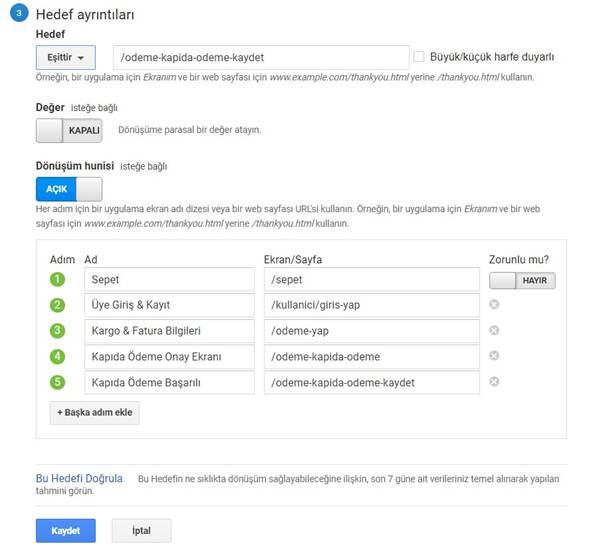
Task: Delete the Kargo & Fatura Bilgileri step
Action: [x=494, y=330]
